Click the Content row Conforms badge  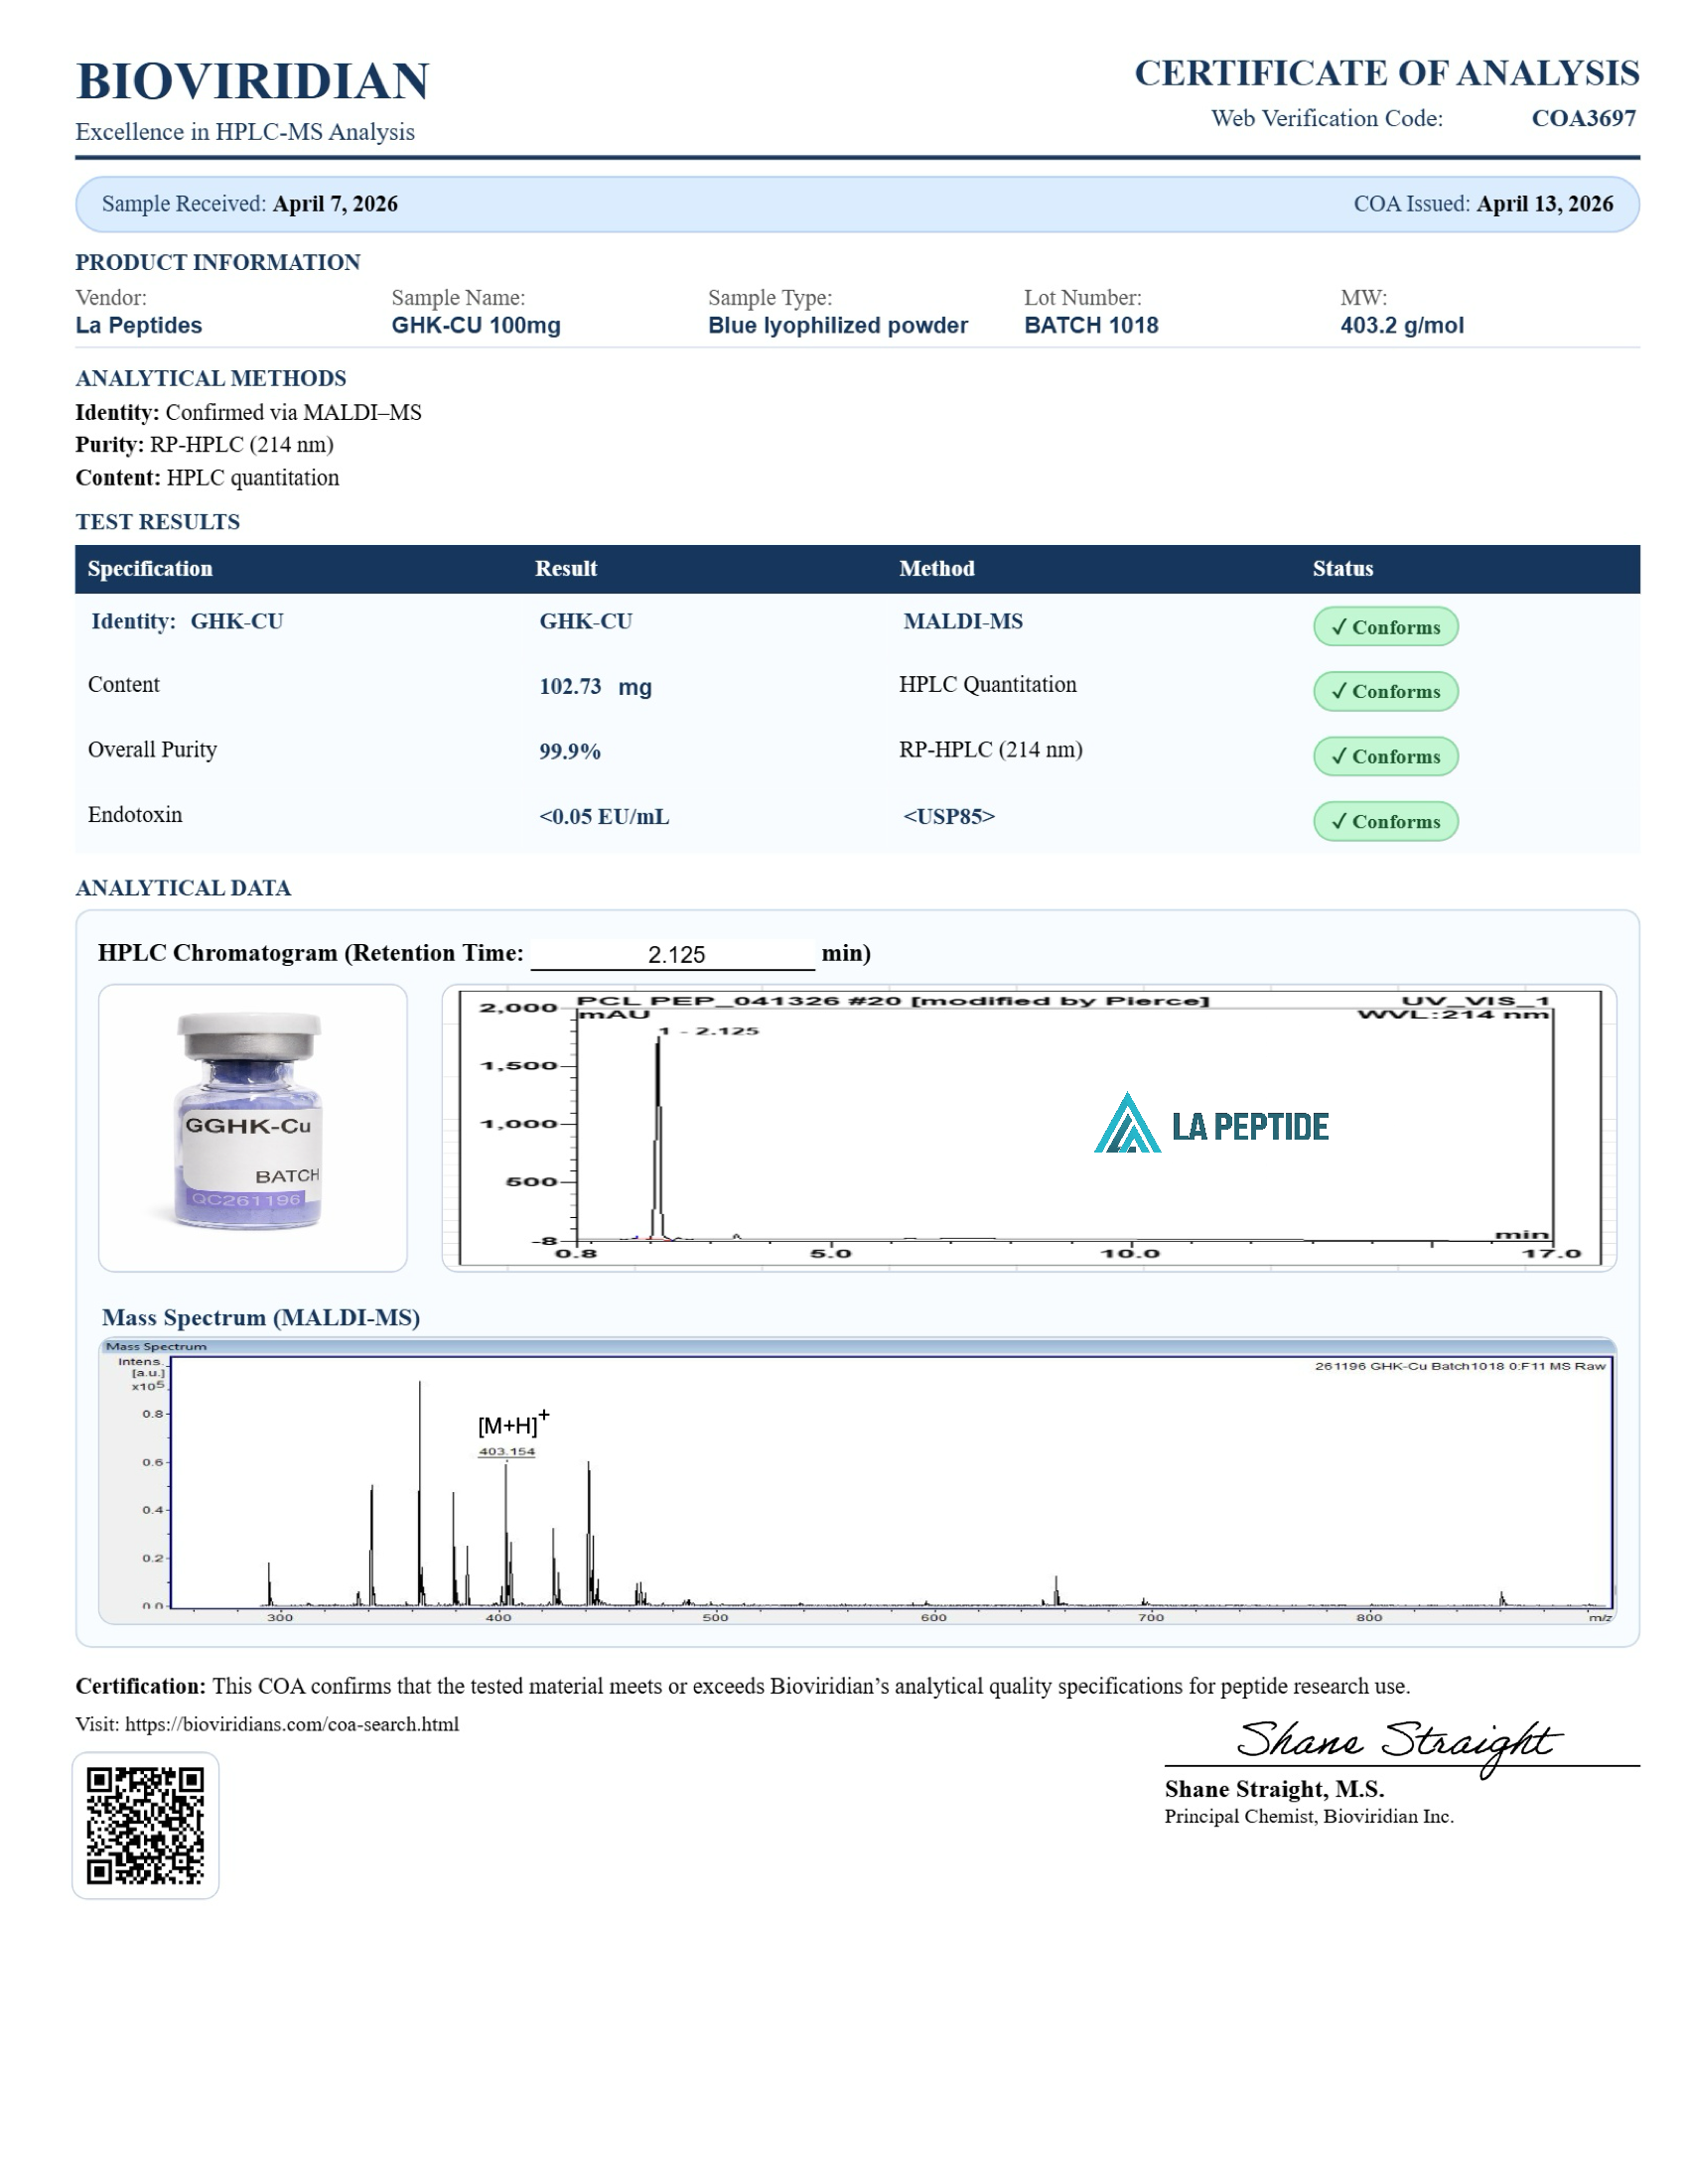(x=1384, y=691)
